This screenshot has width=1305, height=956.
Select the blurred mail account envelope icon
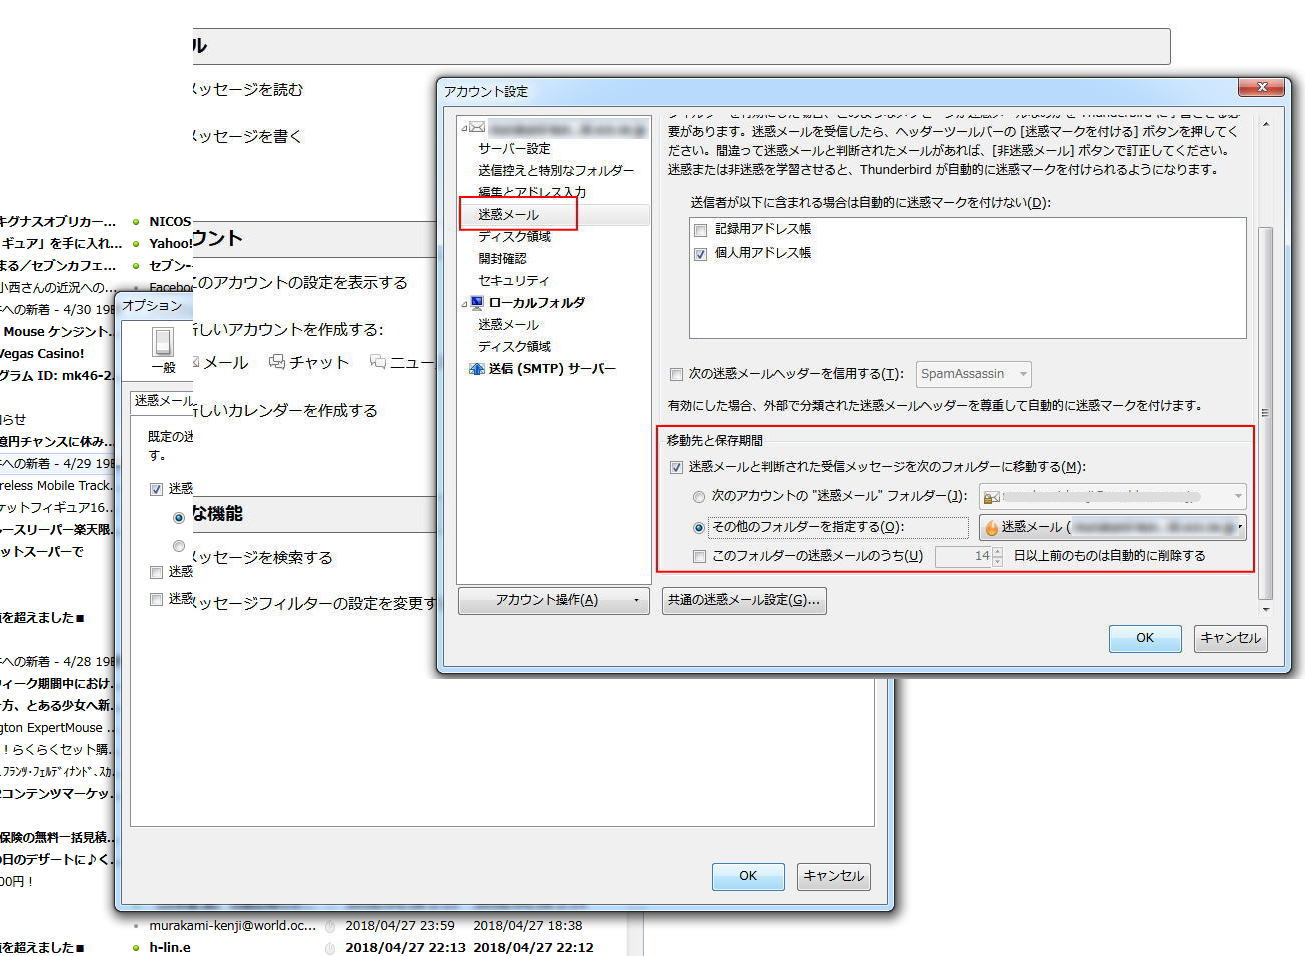click(477, 127)
